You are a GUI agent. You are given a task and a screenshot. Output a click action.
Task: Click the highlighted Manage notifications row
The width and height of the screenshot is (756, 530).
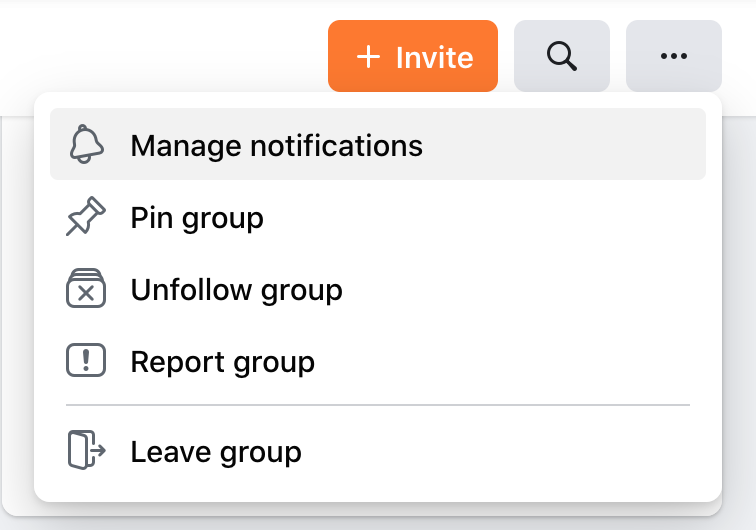(378, 144)
